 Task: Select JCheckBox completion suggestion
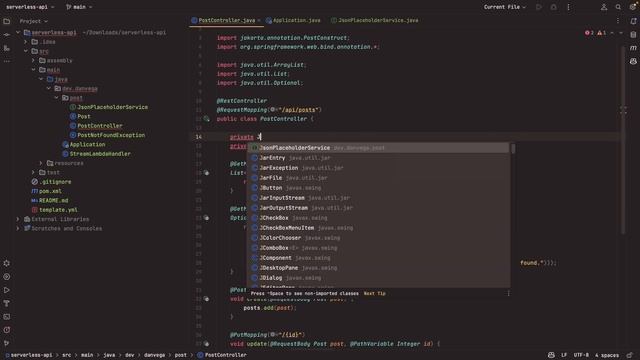(378, 218)
